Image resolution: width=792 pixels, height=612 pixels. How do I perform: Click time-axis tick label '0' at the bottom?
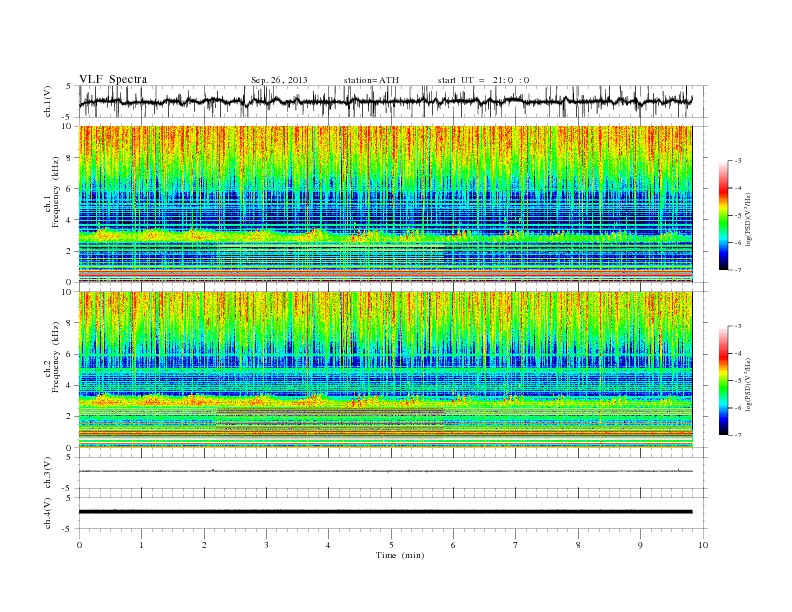[79, 545]
